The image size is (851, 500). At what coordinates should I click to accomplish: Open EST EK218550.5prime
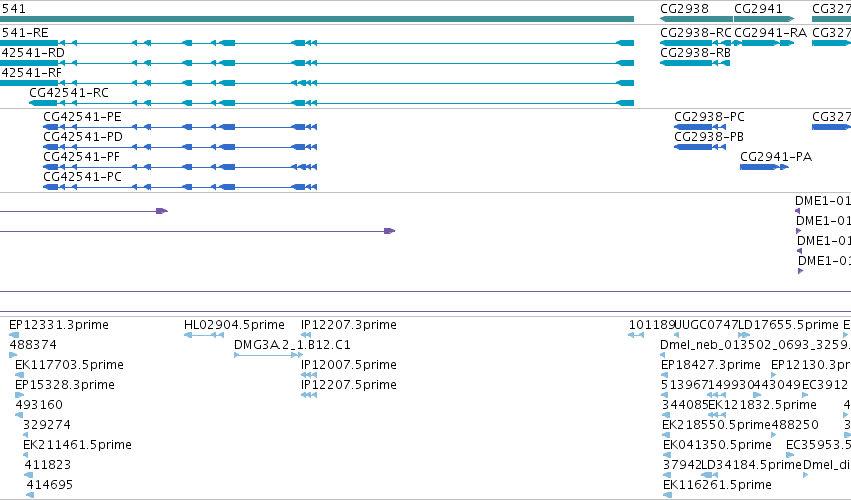(717, 425)
